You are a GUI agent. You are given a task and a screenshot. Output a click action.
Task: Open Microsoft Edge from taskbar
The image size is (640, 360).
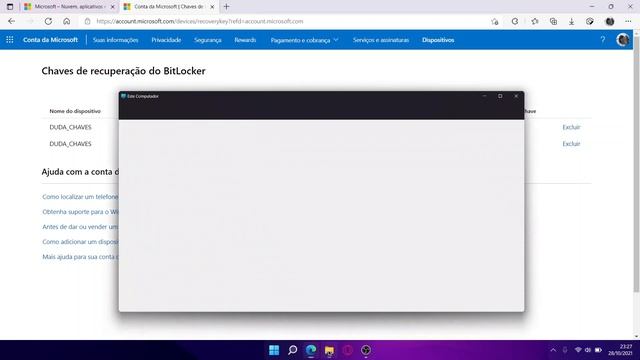pyautogui.click(x=311, y=350)
